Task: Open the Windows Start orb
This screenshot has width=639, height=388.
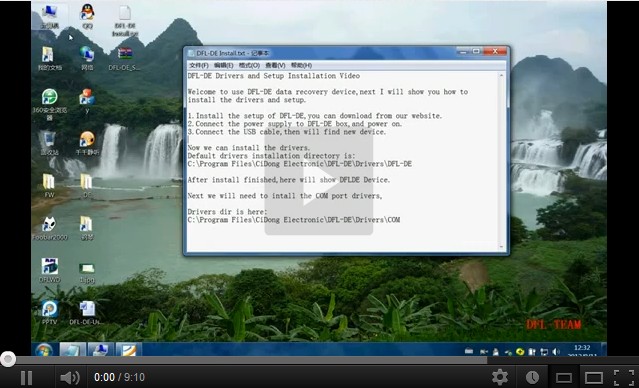Action: (44, 350)
